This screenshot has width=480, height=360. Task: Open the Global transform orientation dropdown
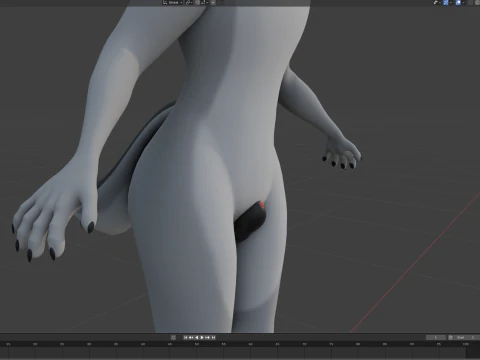tap(173, 2)
